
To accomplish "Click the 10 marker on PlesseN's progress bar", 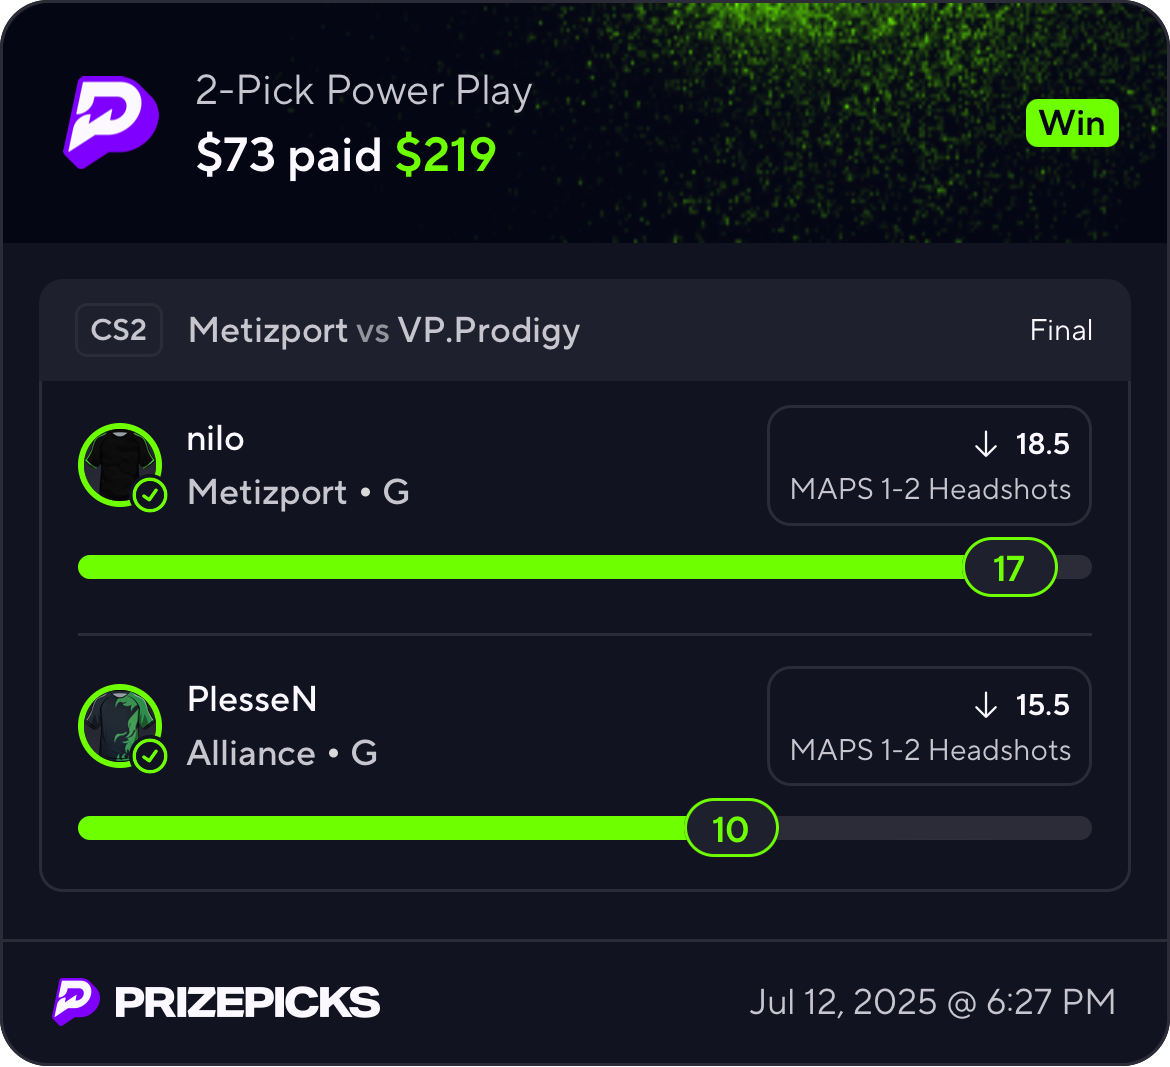I will point(731,829).
